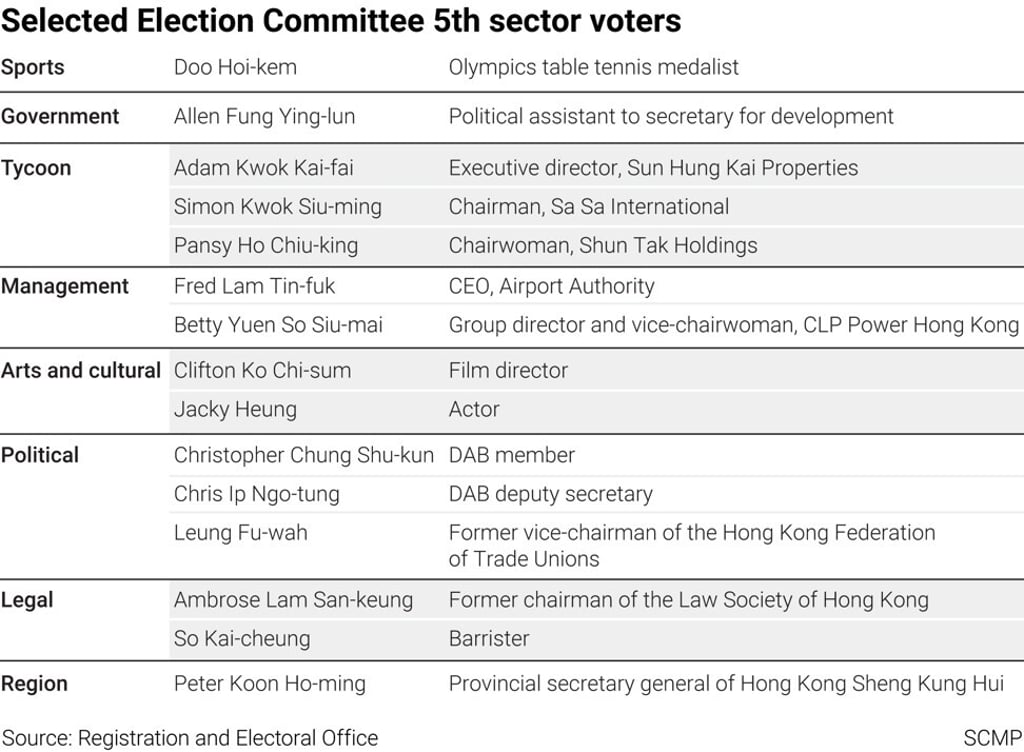Screen dimensions: 1024x752
Task: Click the name 'Betty Yuen So Siu-mai'
Action: tap(278, 325)
